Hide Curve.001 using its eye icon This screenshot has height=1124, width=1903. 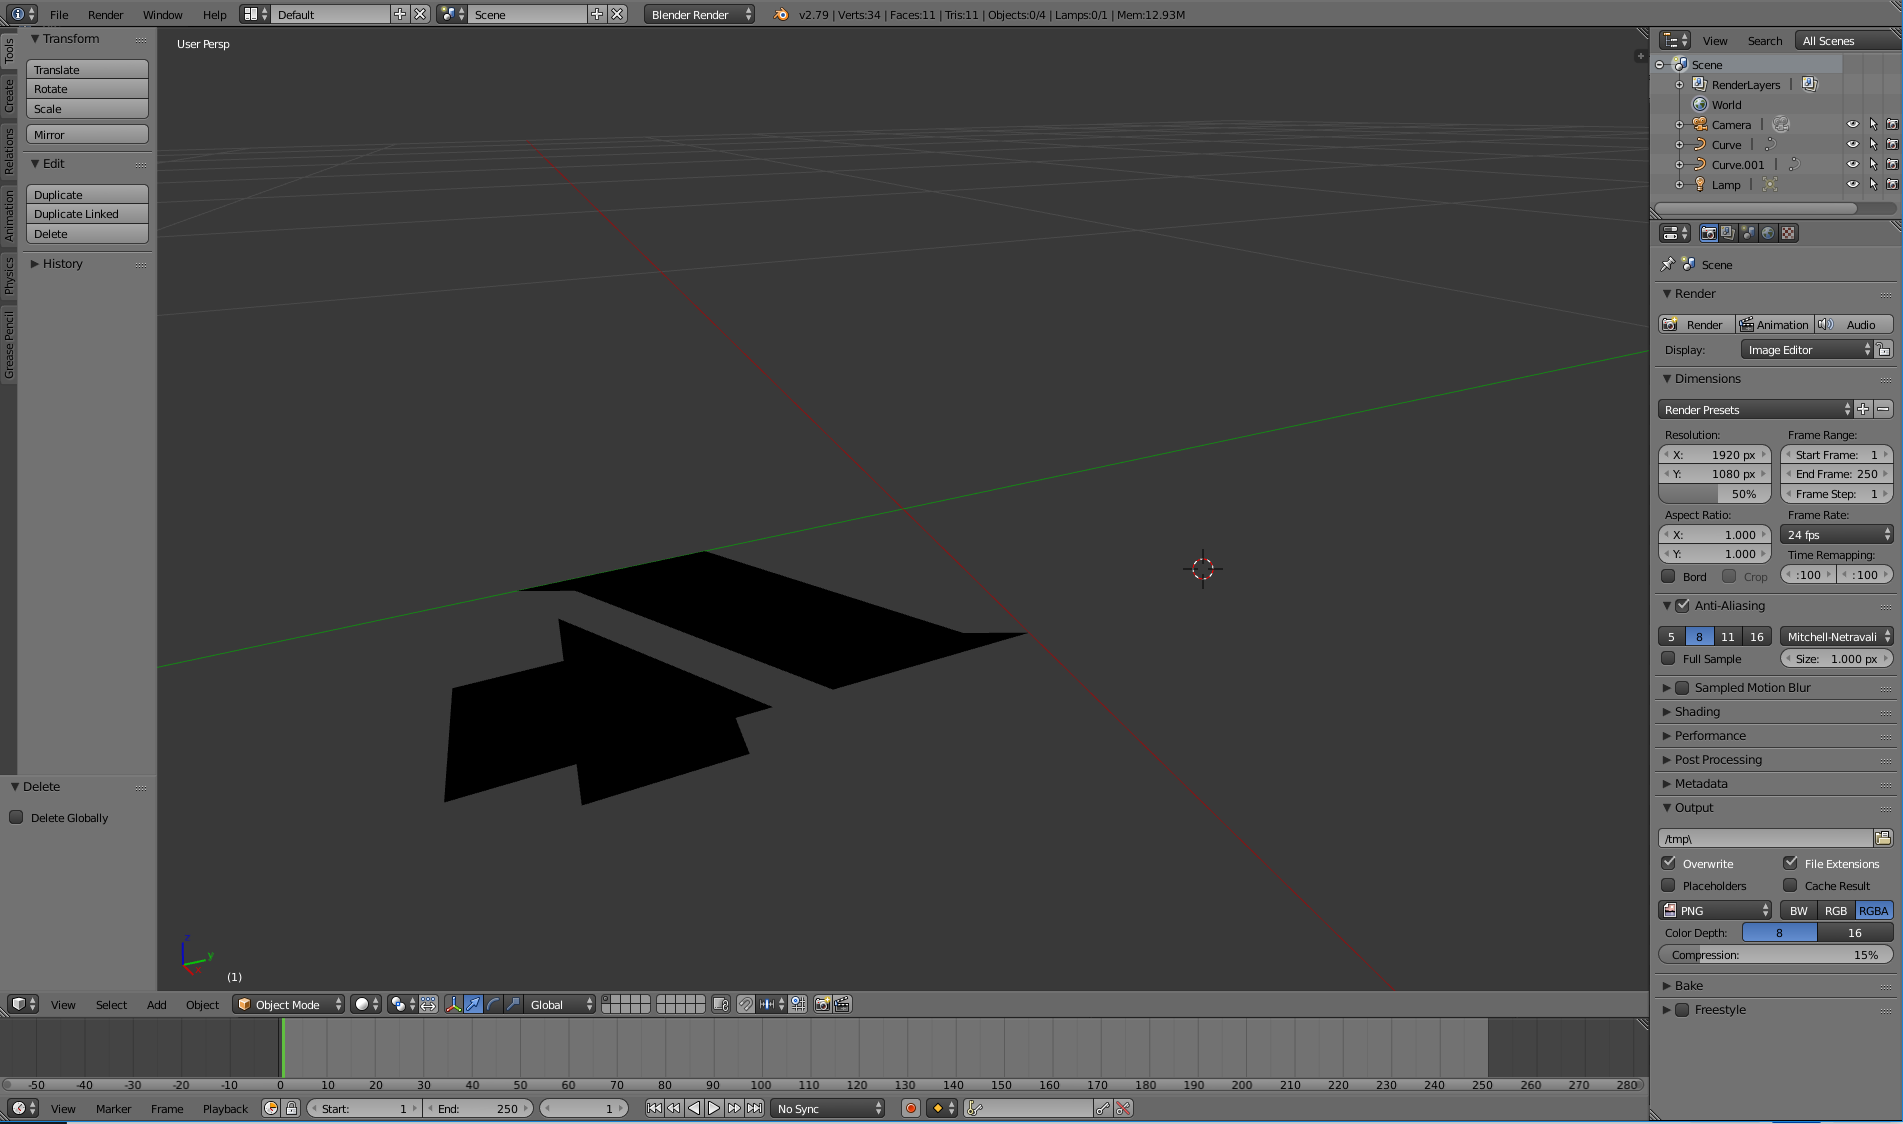click(1852, 164)
